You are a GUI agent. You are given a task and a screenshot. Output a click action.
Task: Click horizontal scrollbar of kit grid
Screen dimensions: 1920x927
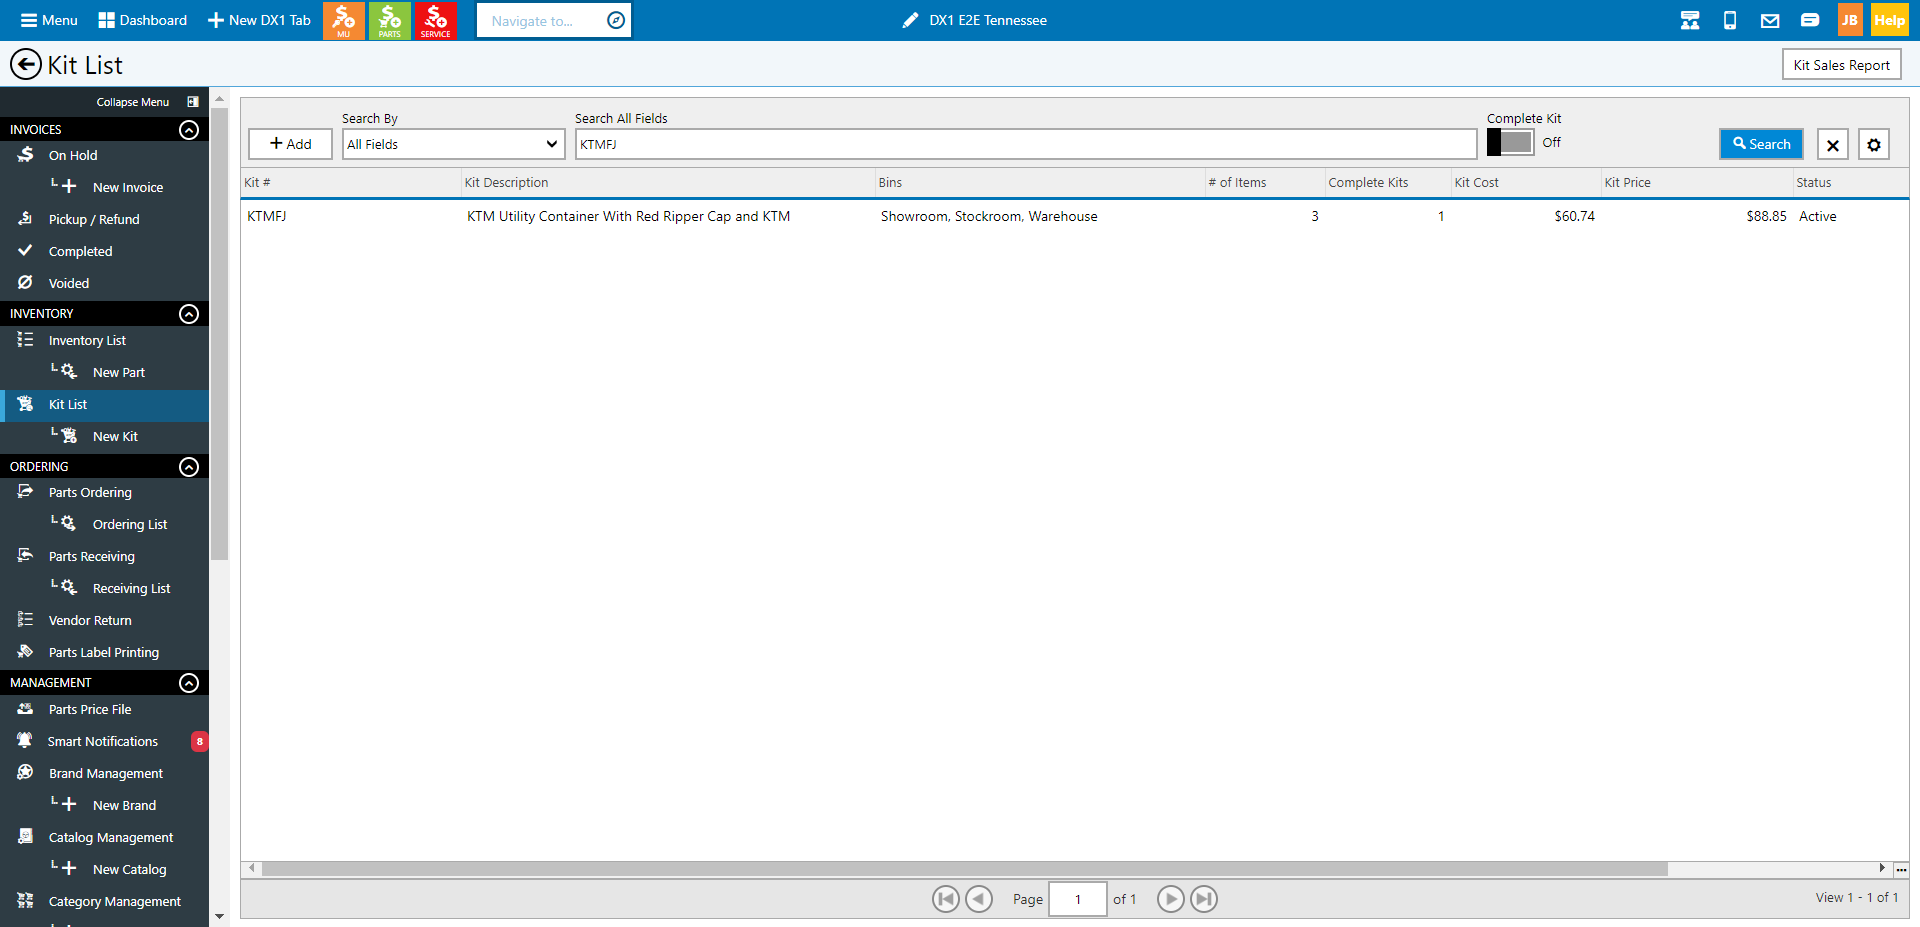964,869
